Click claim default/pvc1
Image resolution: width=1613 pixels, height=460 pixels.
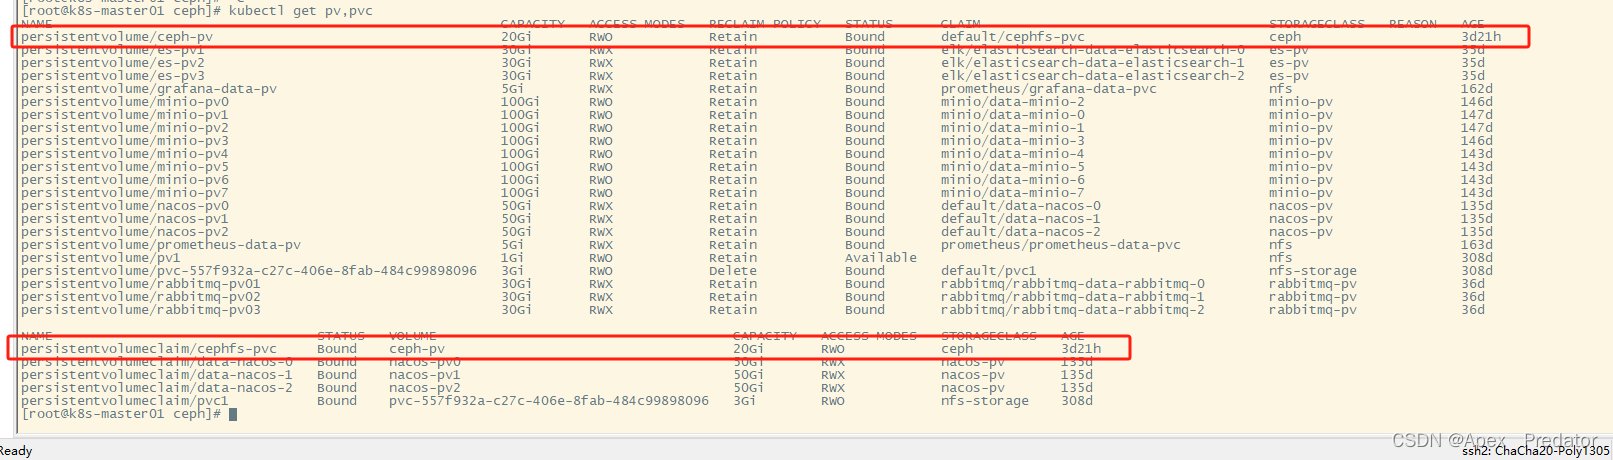click(989, 271)
